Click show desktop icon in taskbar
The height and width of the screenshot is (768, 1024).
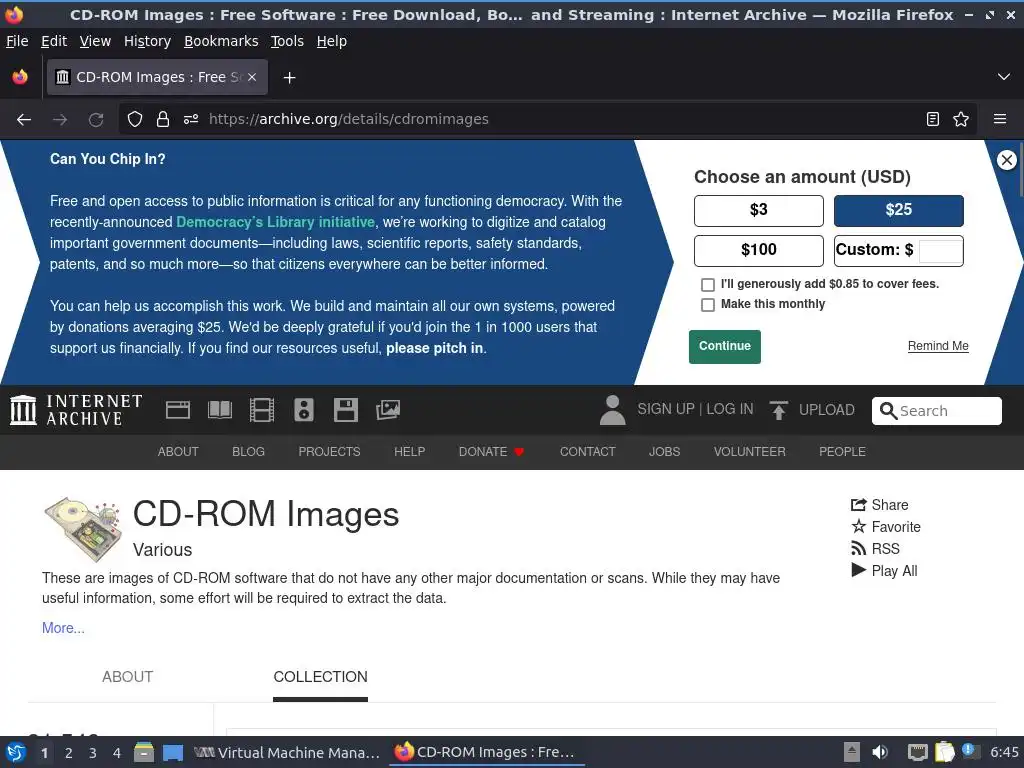[x=173, y=752]
